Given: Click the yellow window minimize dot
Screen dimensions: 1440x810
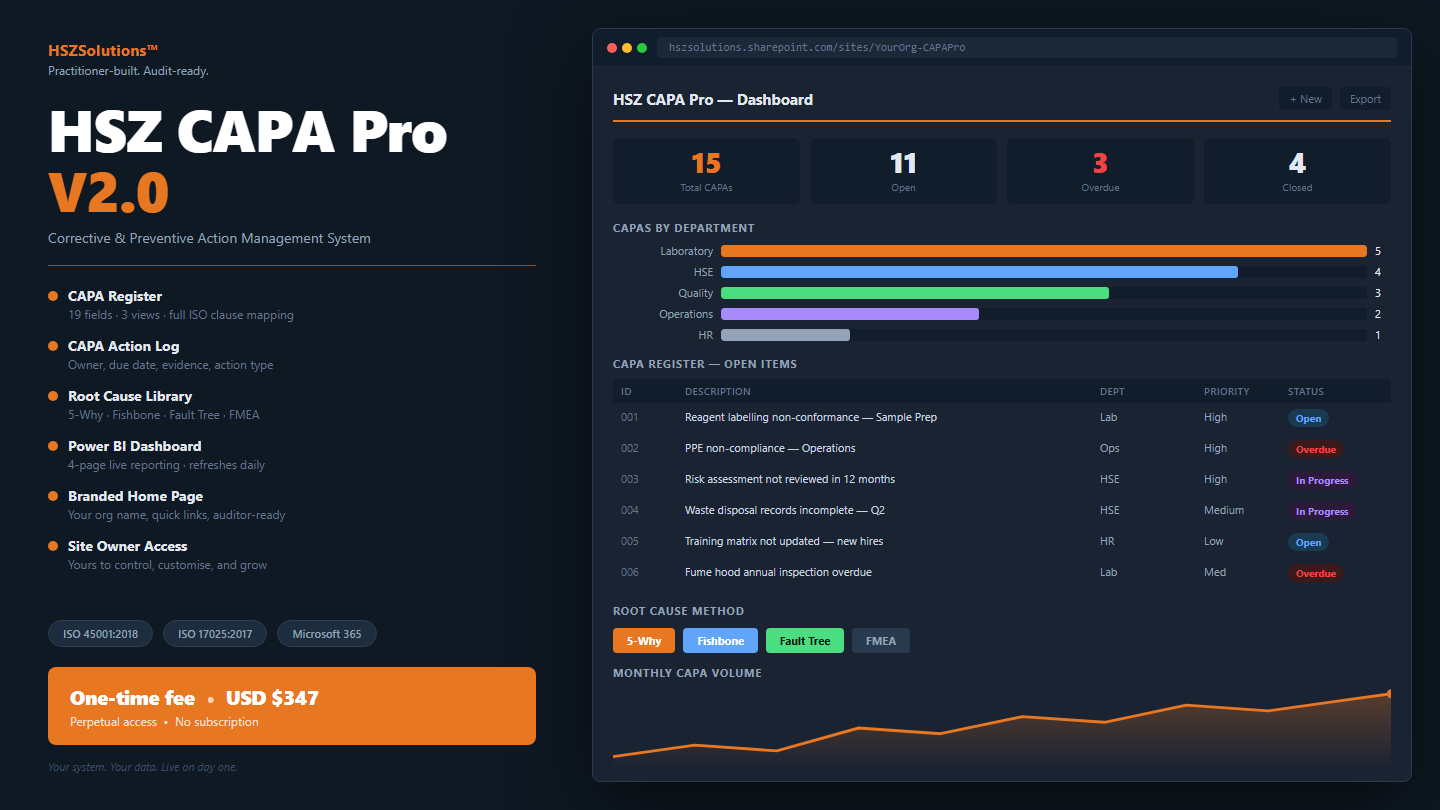Looking at the screenshot, I should (627, 47).
